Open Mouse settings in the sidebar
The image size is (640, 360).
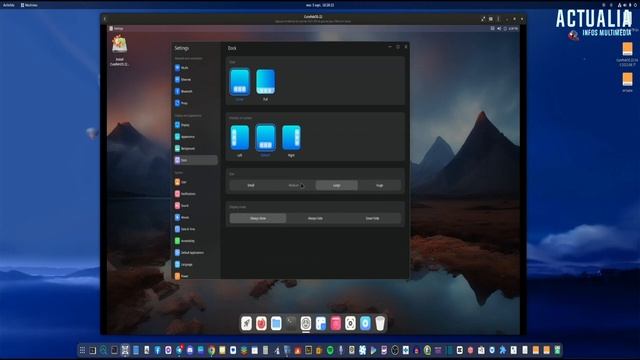tap(195, 218)
